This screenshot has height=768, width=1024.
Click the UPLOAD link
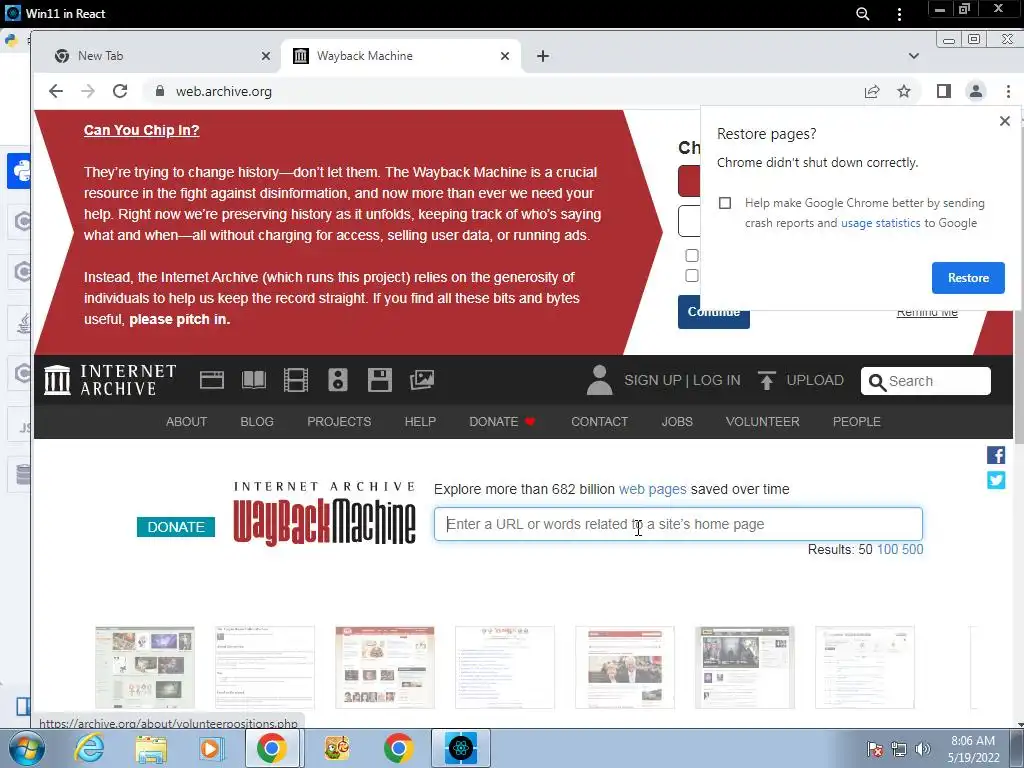(x=815, y=380)
